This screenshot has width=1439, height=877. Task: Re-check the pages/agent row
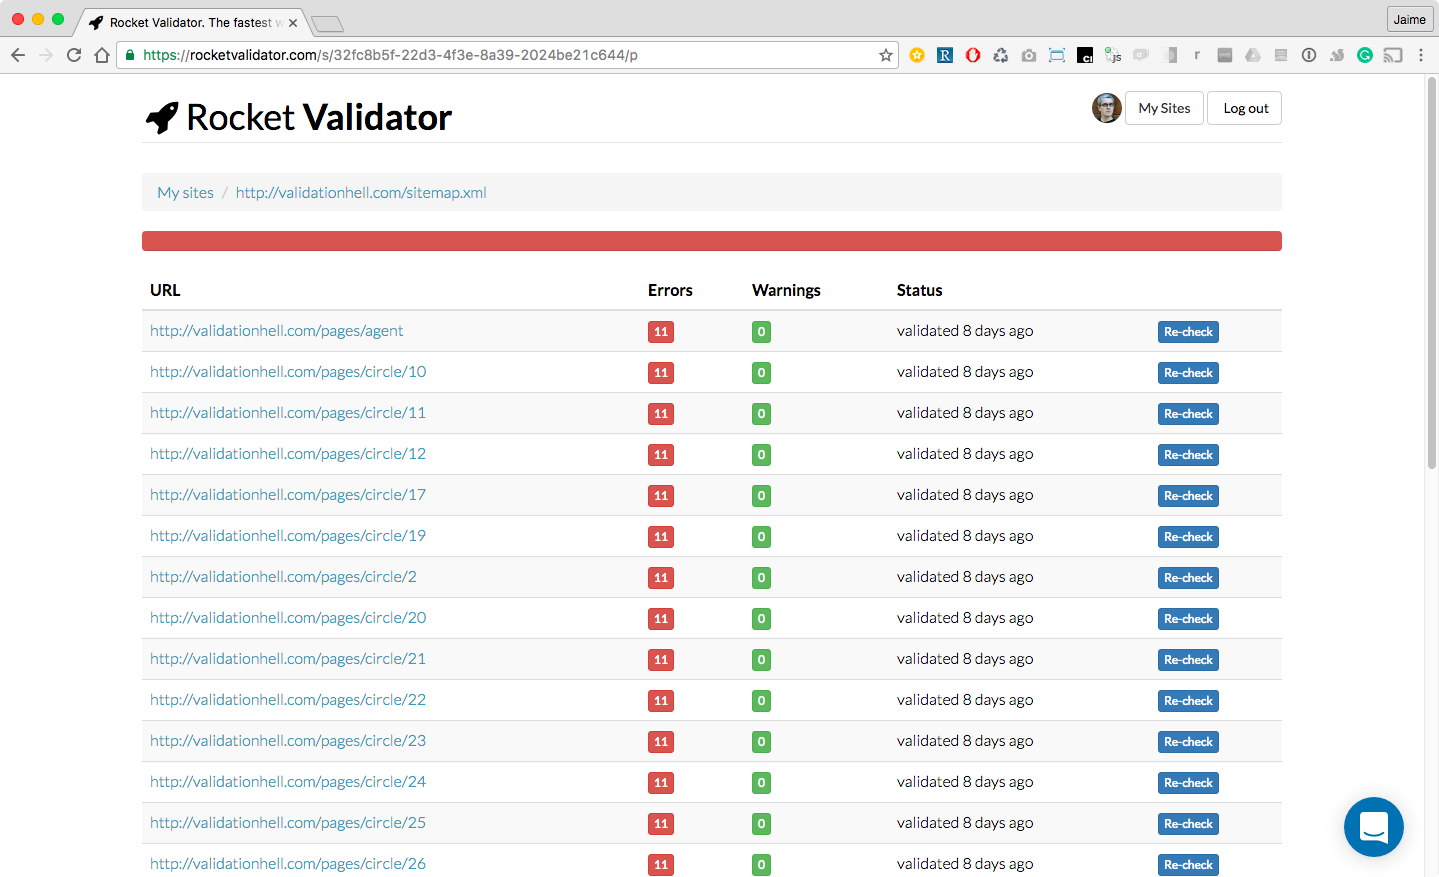(1188, 332)
